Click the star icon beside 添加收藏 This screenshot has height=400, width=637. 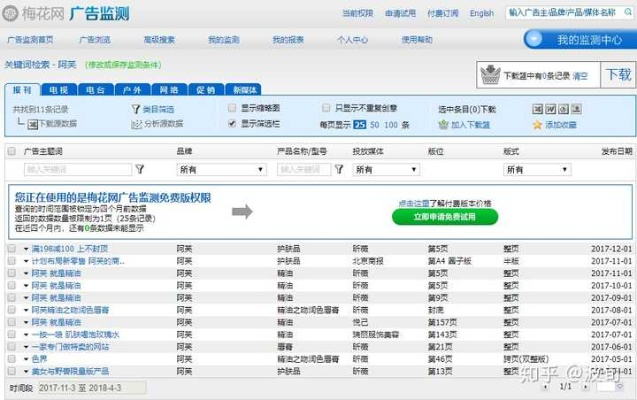point(537,125)
